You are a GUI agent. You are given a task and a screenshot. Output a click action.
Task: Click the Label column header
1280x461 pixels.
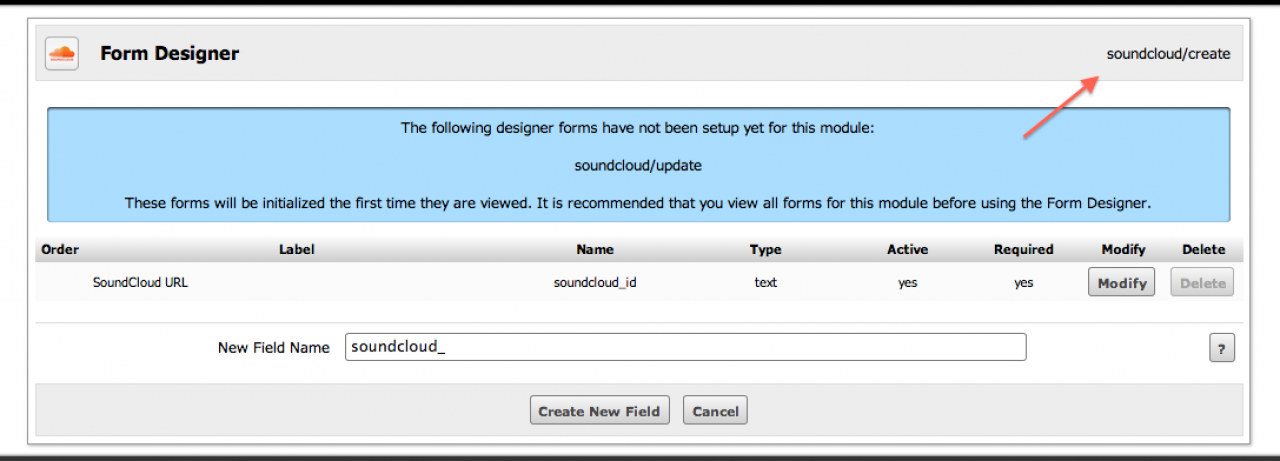coord(296,249)
